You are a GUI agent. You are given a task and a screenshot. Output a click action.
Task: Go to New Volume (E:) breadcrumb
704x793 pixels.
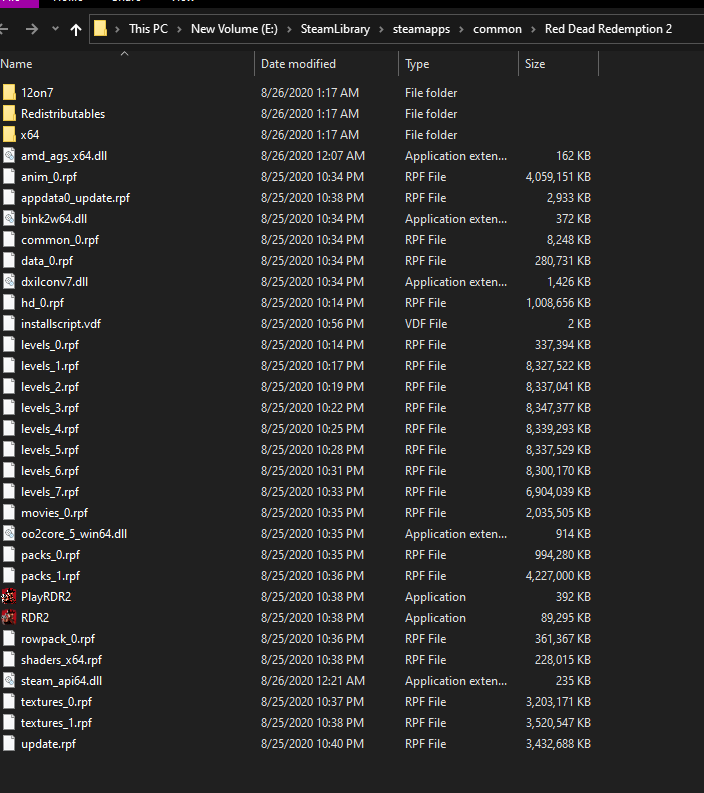tap(234, 29)
